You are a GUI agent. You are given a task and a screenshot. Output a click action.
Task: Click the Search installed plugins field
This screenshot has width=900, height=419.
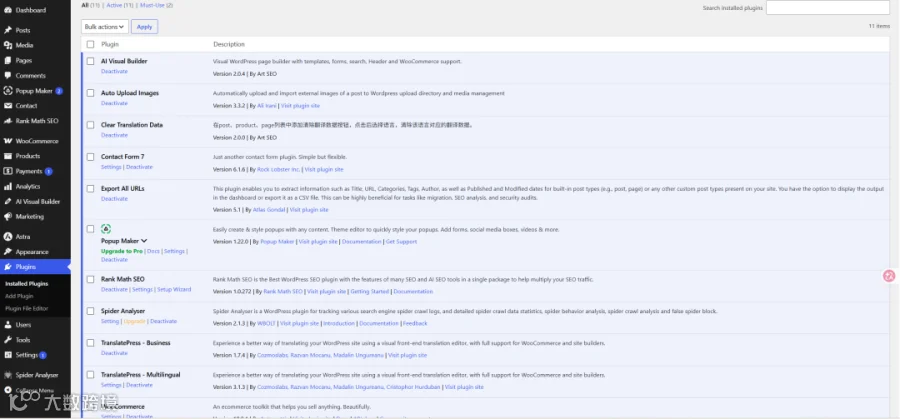pos(828,7)
